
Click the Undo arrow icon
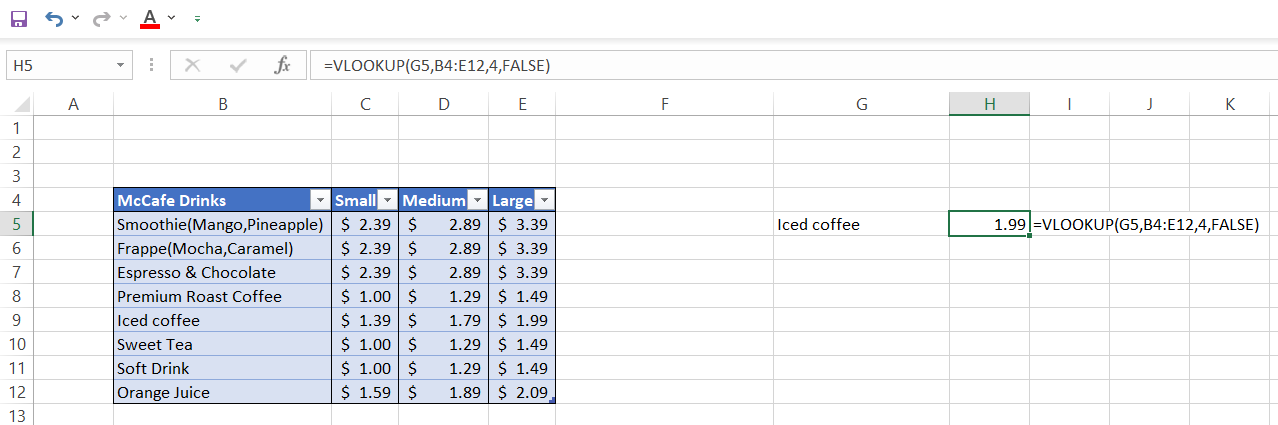tap(54, 18)
